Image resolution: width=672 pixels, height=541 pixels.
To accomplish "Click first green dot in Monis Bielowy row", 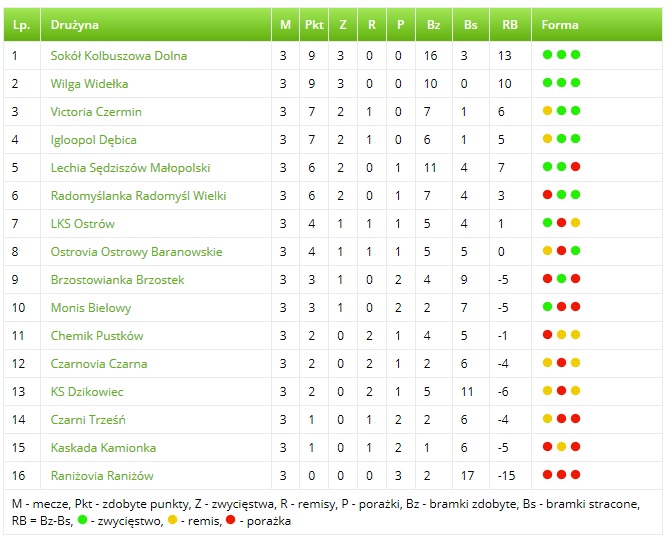I will (547, 307).
